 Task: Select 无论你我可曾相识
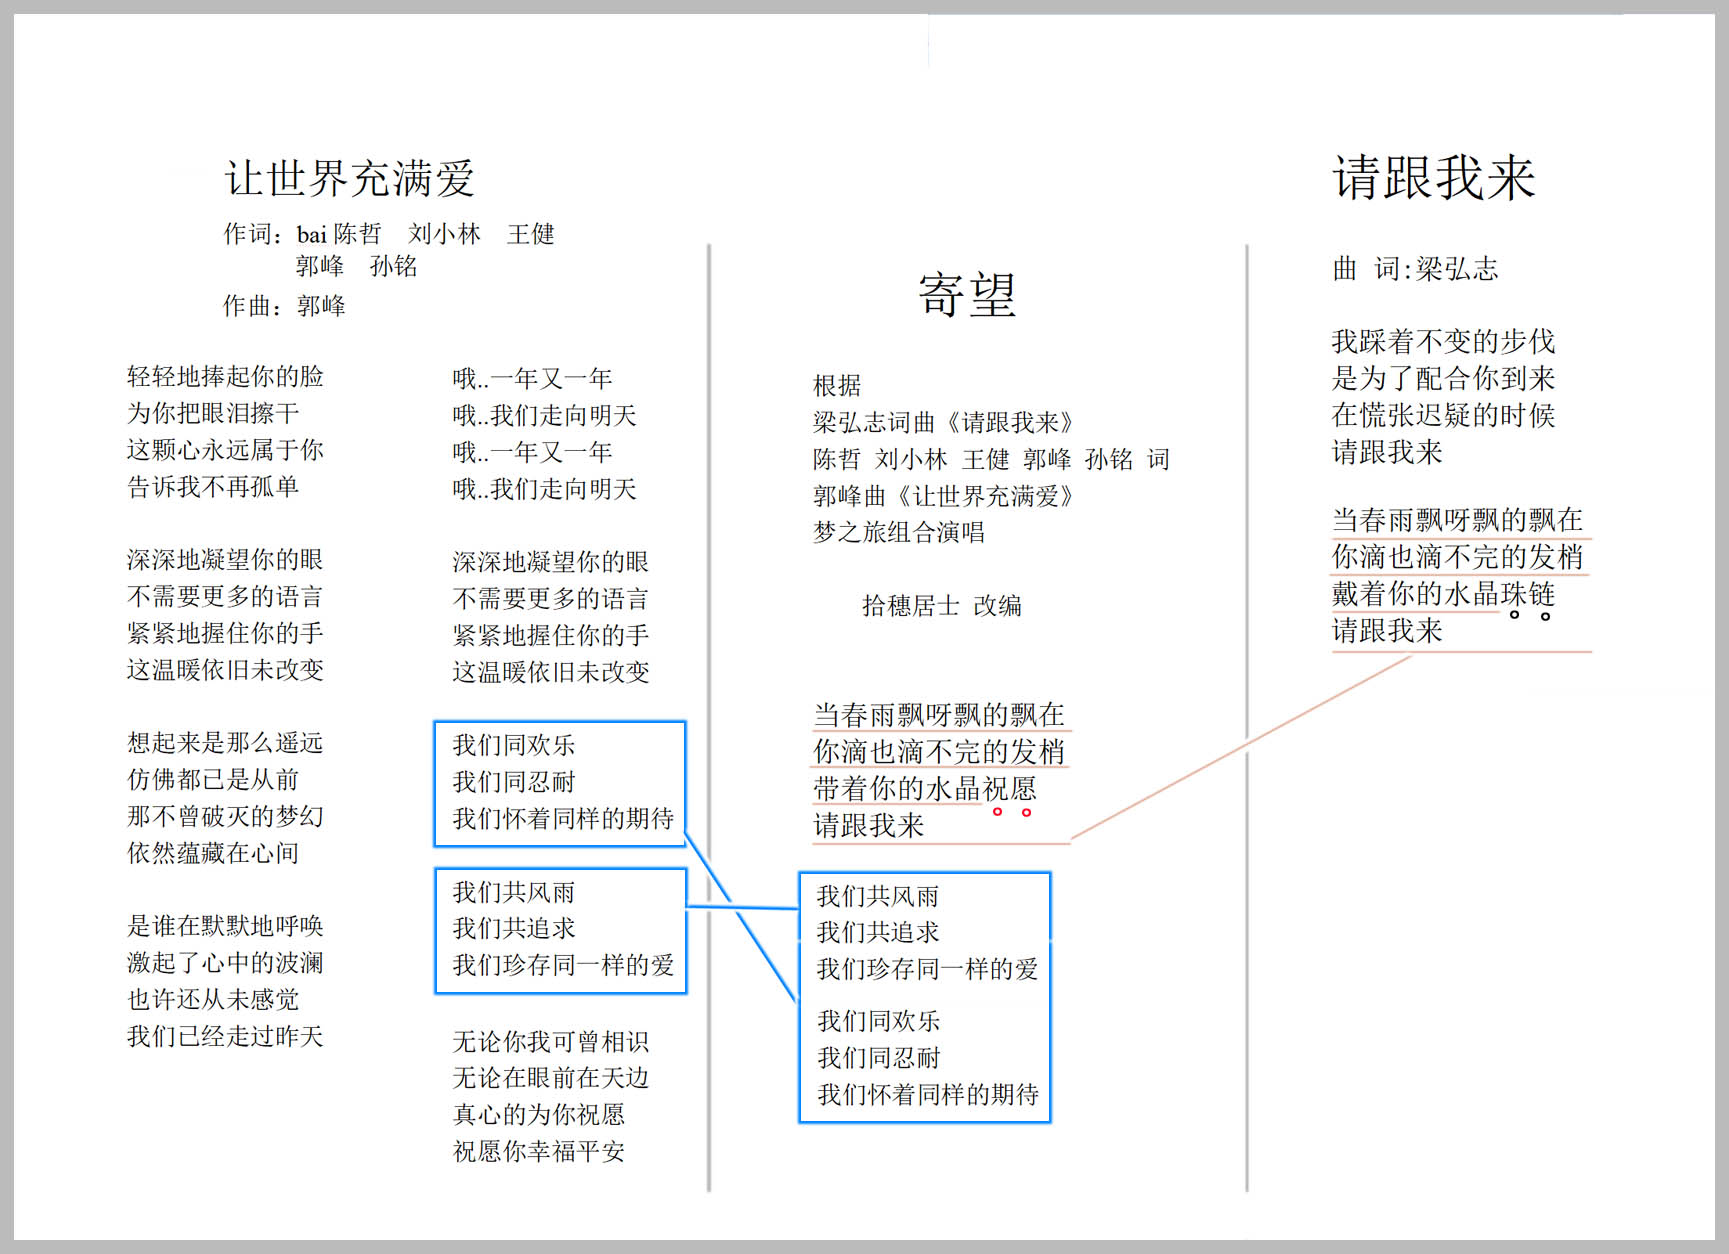click(551, 1042)
